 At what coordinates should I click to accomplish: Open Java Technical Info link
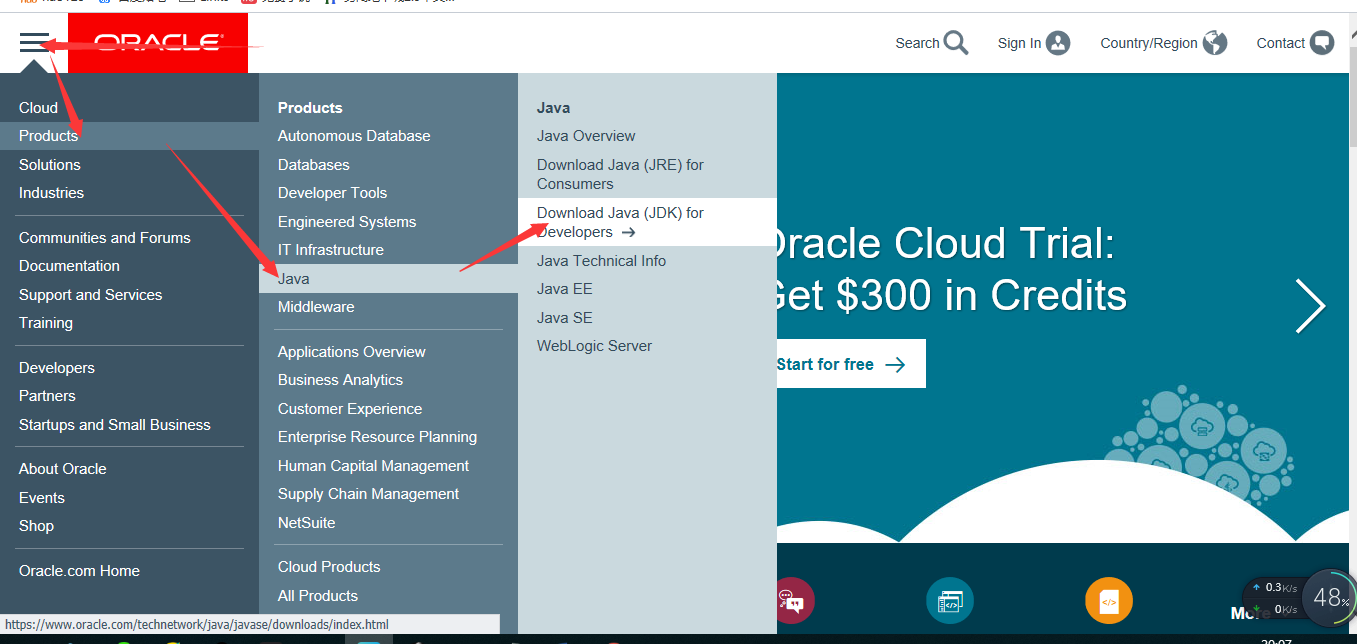pyautogui.click(x=601, y=261)
